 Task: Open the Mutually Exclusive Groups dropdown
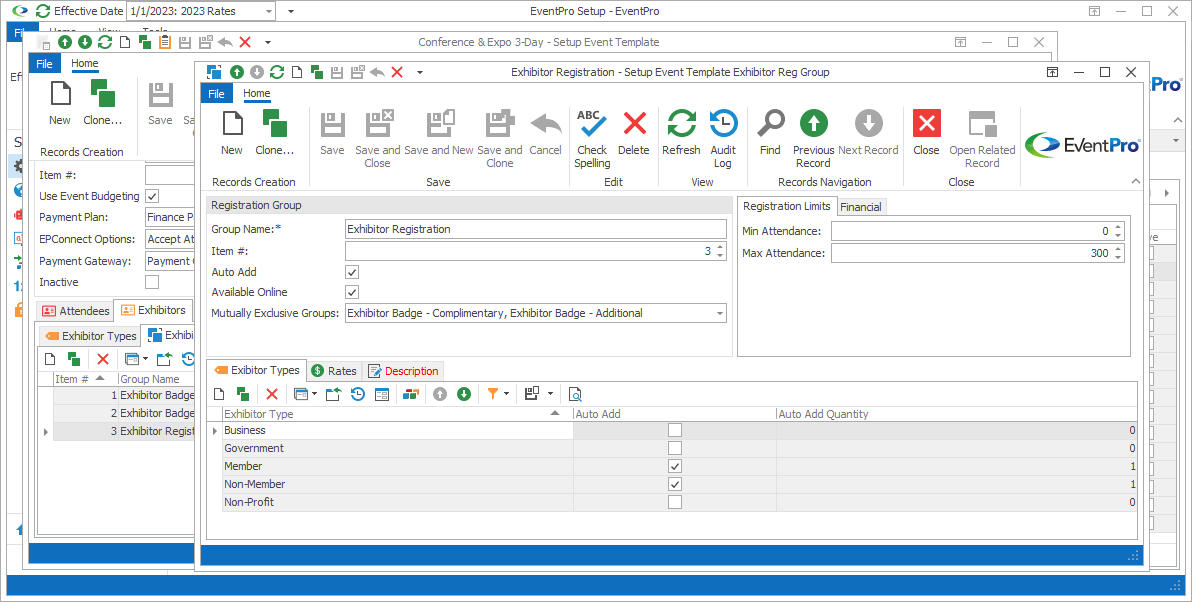pyautogui.click(x=719, y=313)
